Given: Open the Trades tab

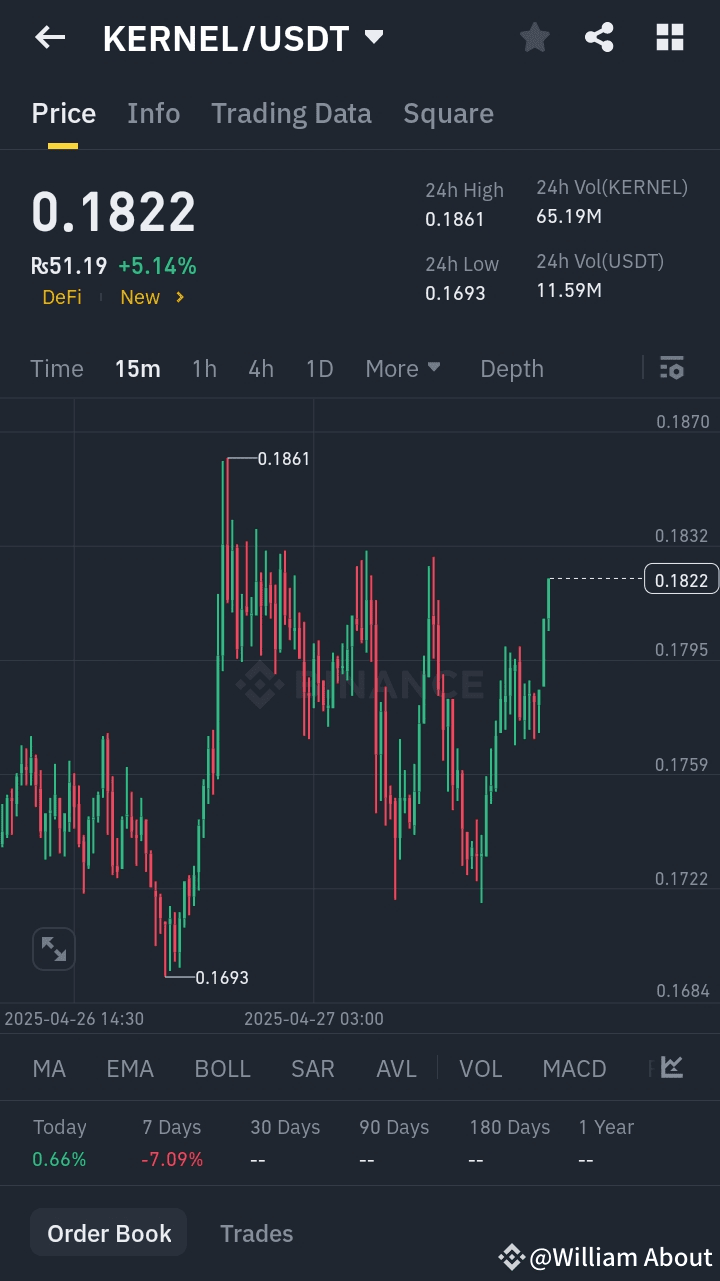Looking at the screenshot, I should [257, 1233].
